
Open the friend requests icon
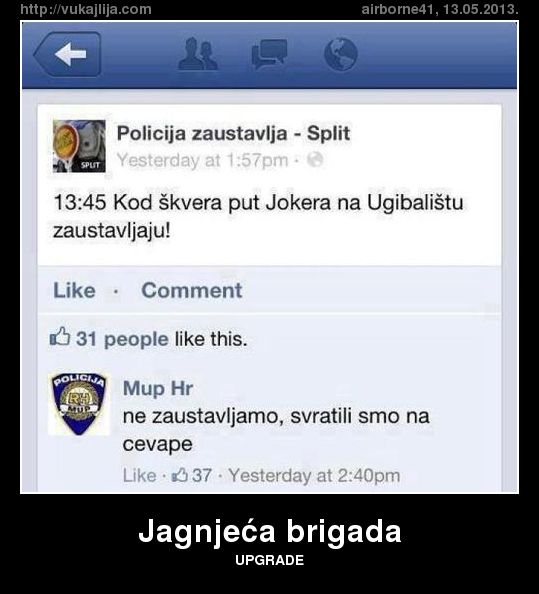click(x=198, y=54)
